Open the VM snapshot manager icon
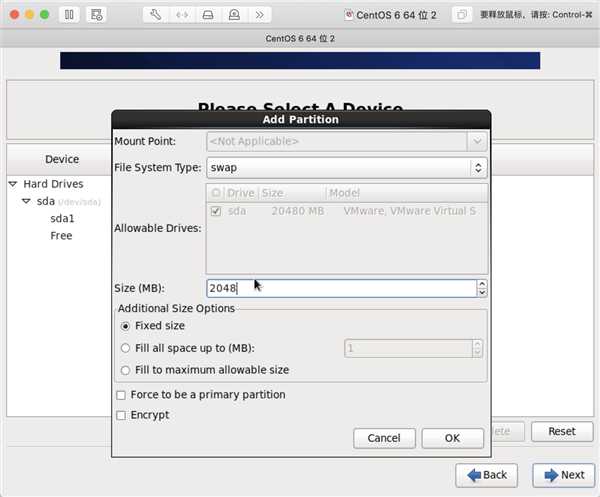The image size is (600, 497). 96,15
